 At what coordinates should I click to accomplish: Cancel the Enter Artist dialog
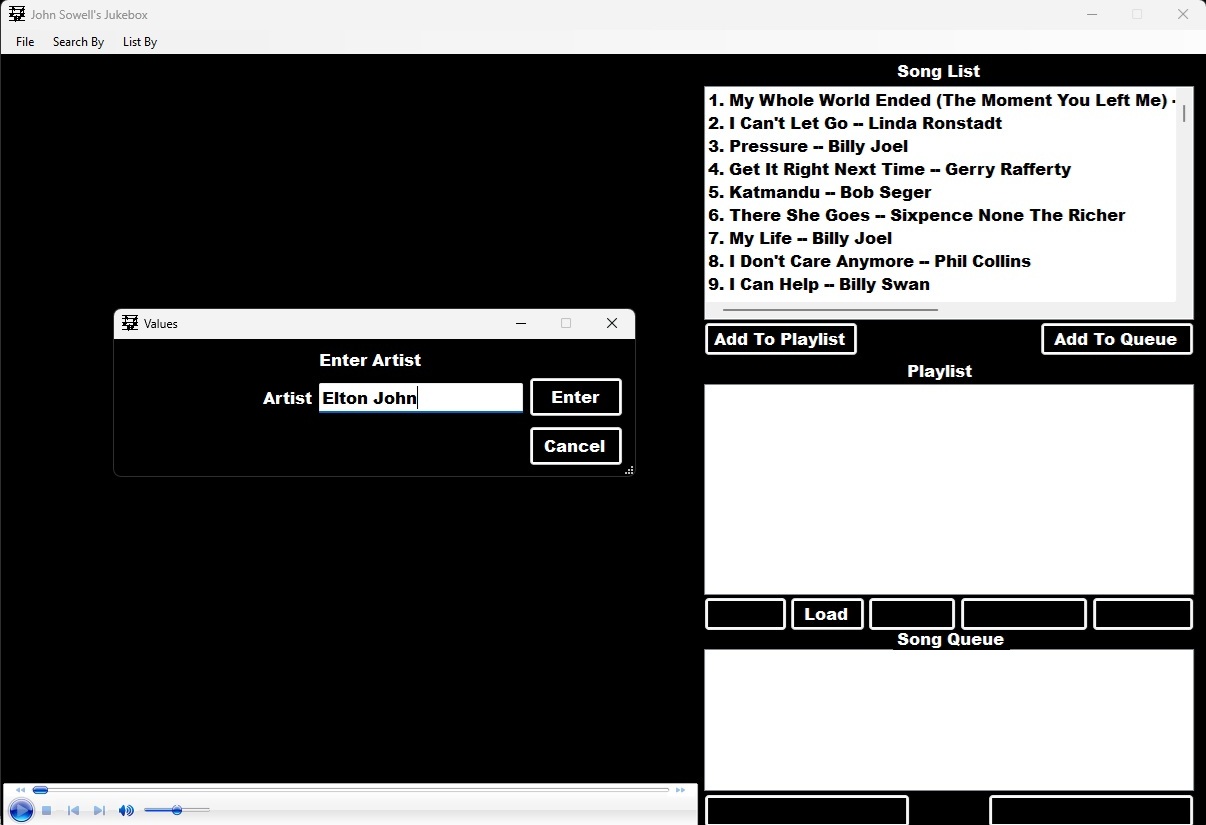(575, 446)
